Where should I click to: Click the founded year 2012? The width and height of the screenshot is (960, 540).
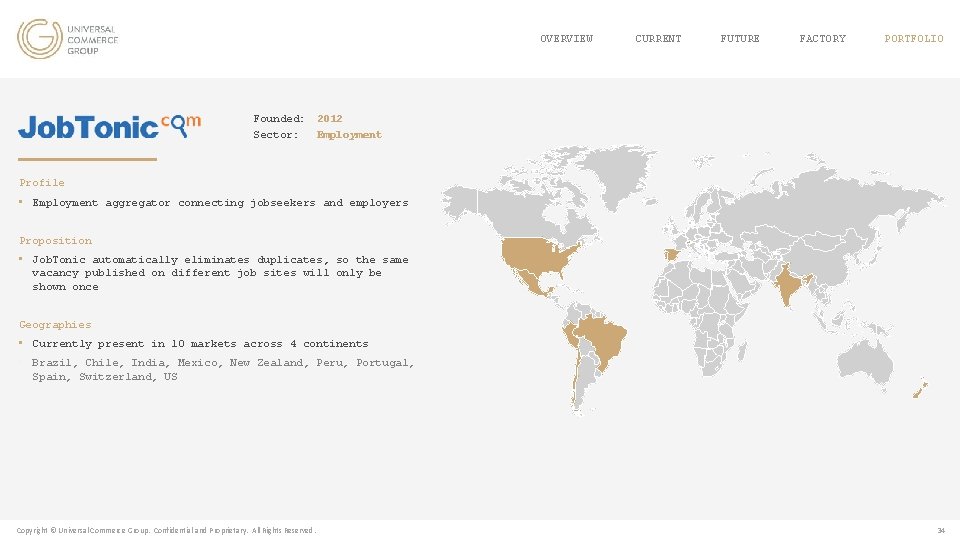tap(329, 119)
